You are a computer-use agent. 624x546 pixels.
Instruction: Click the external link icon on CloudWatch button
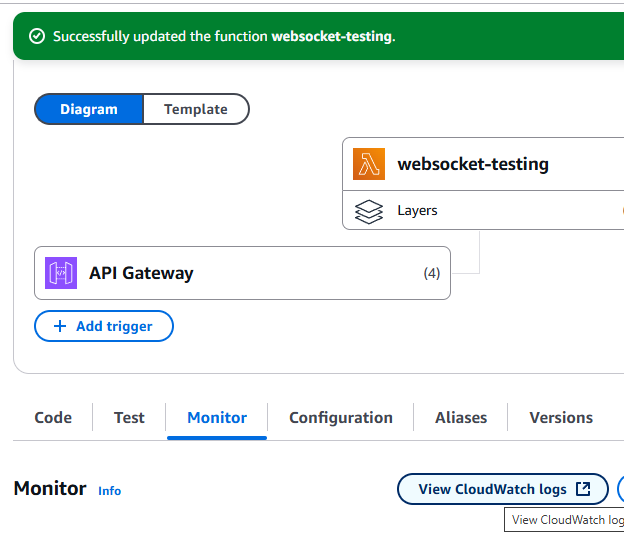[x=583, y=489]
